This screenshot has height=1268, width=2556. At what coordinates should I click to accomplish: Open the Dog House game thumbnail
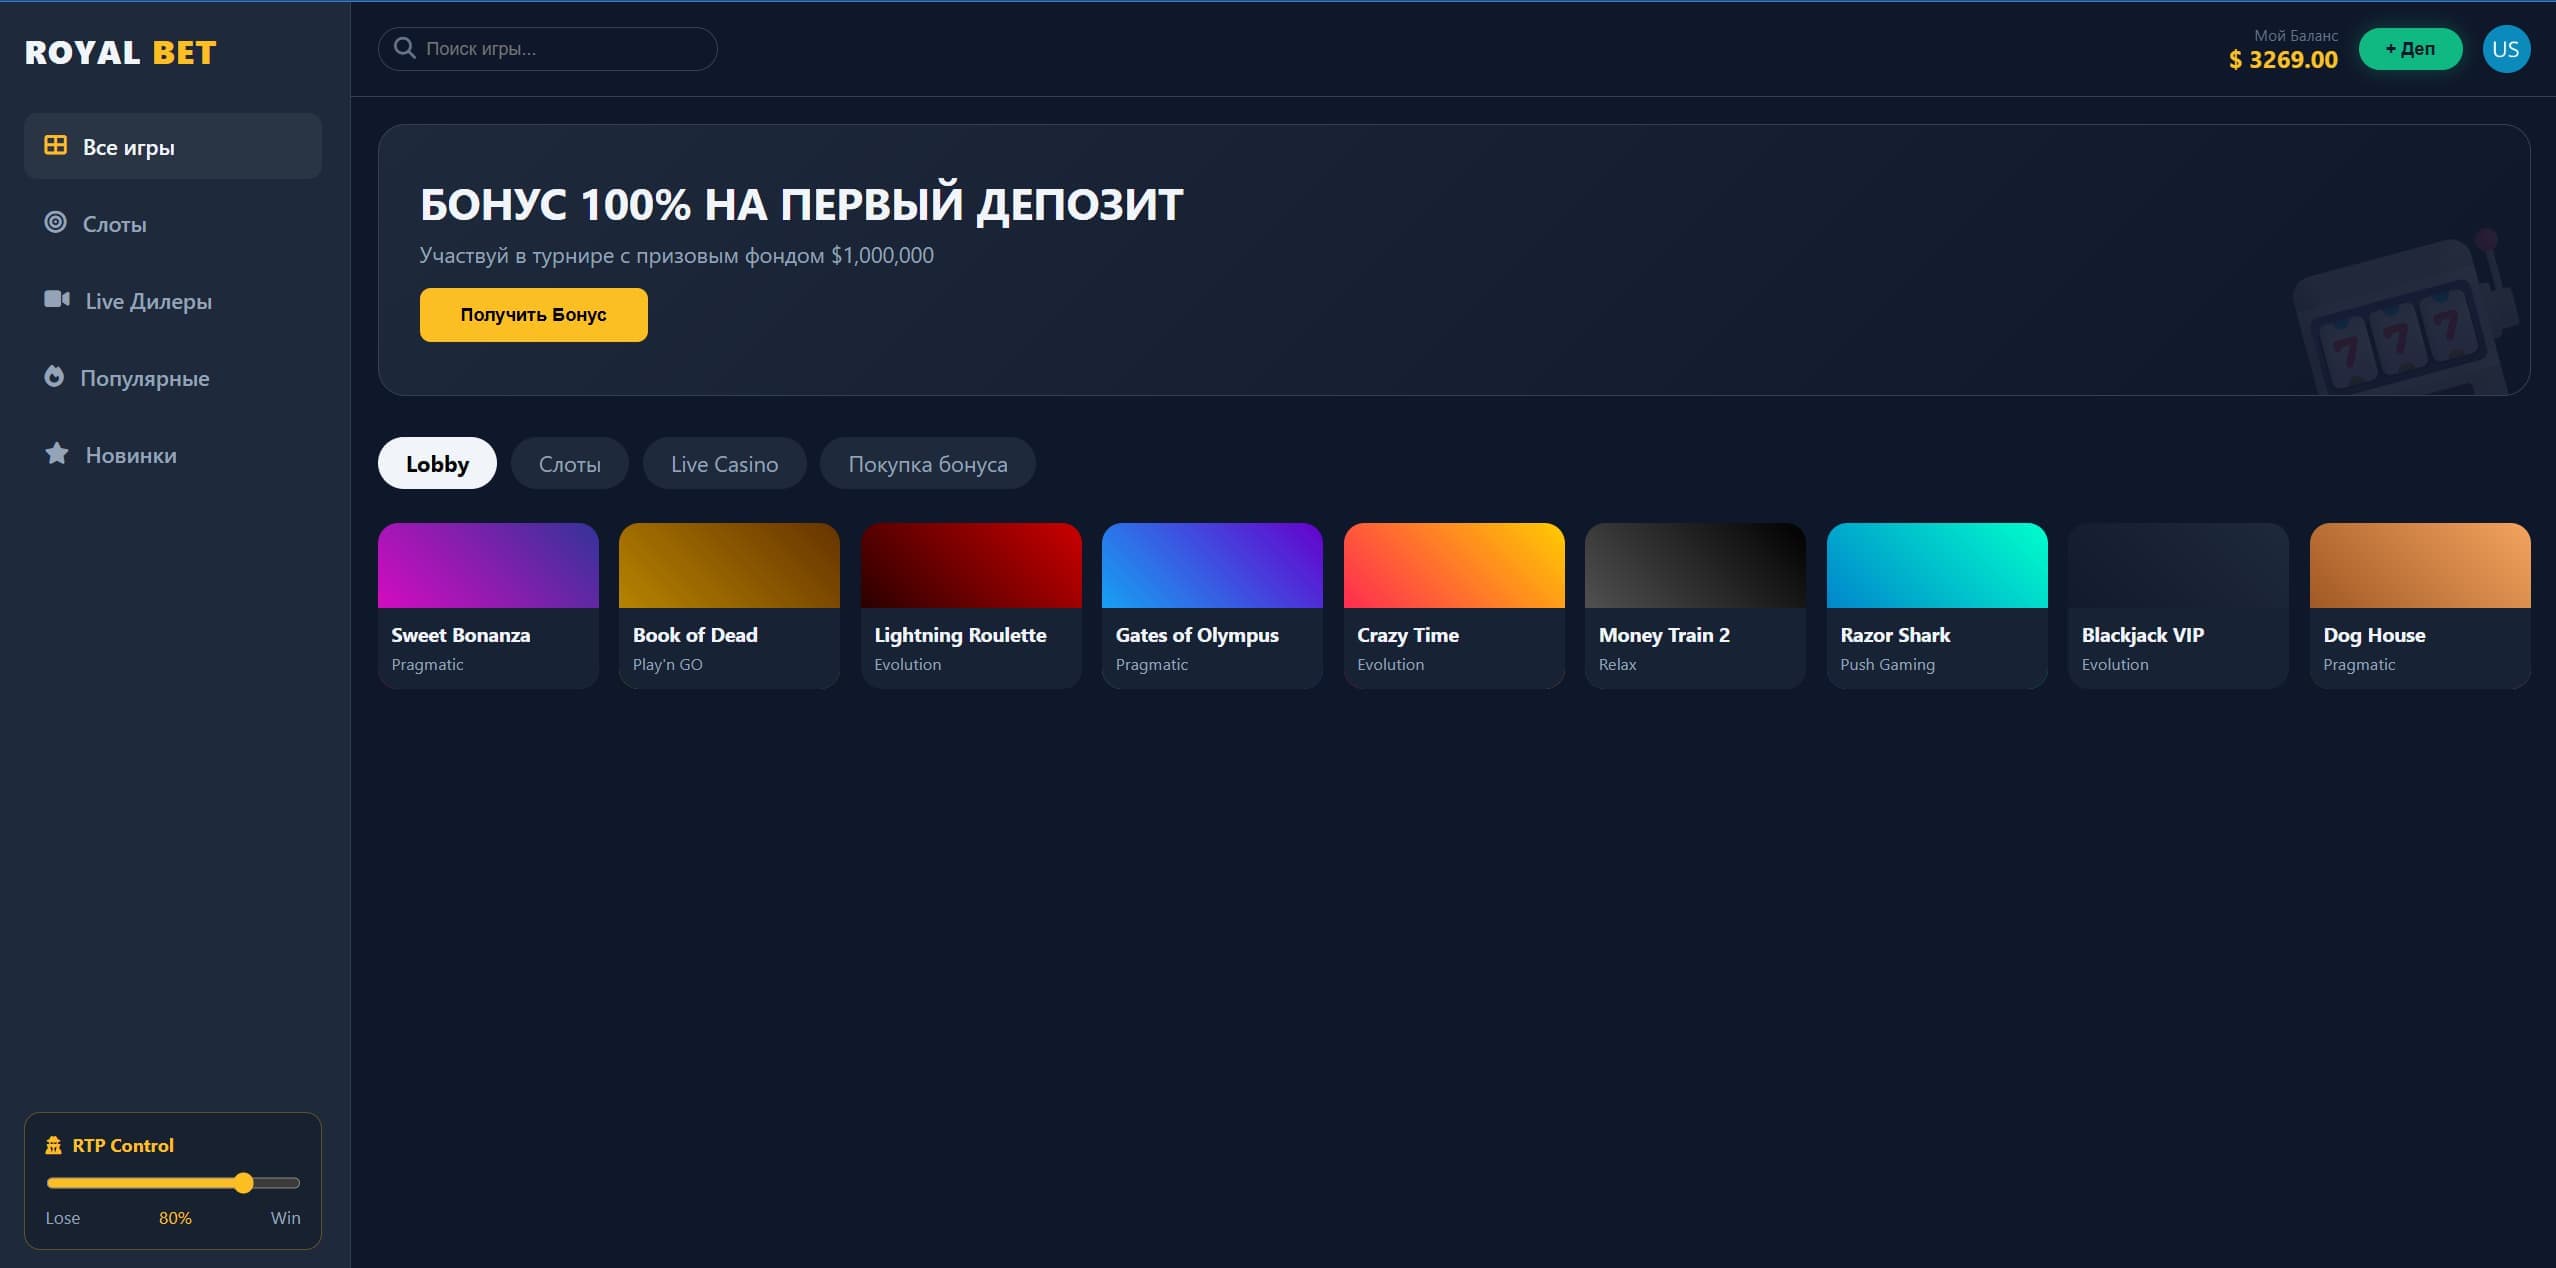click(2420, 565)
